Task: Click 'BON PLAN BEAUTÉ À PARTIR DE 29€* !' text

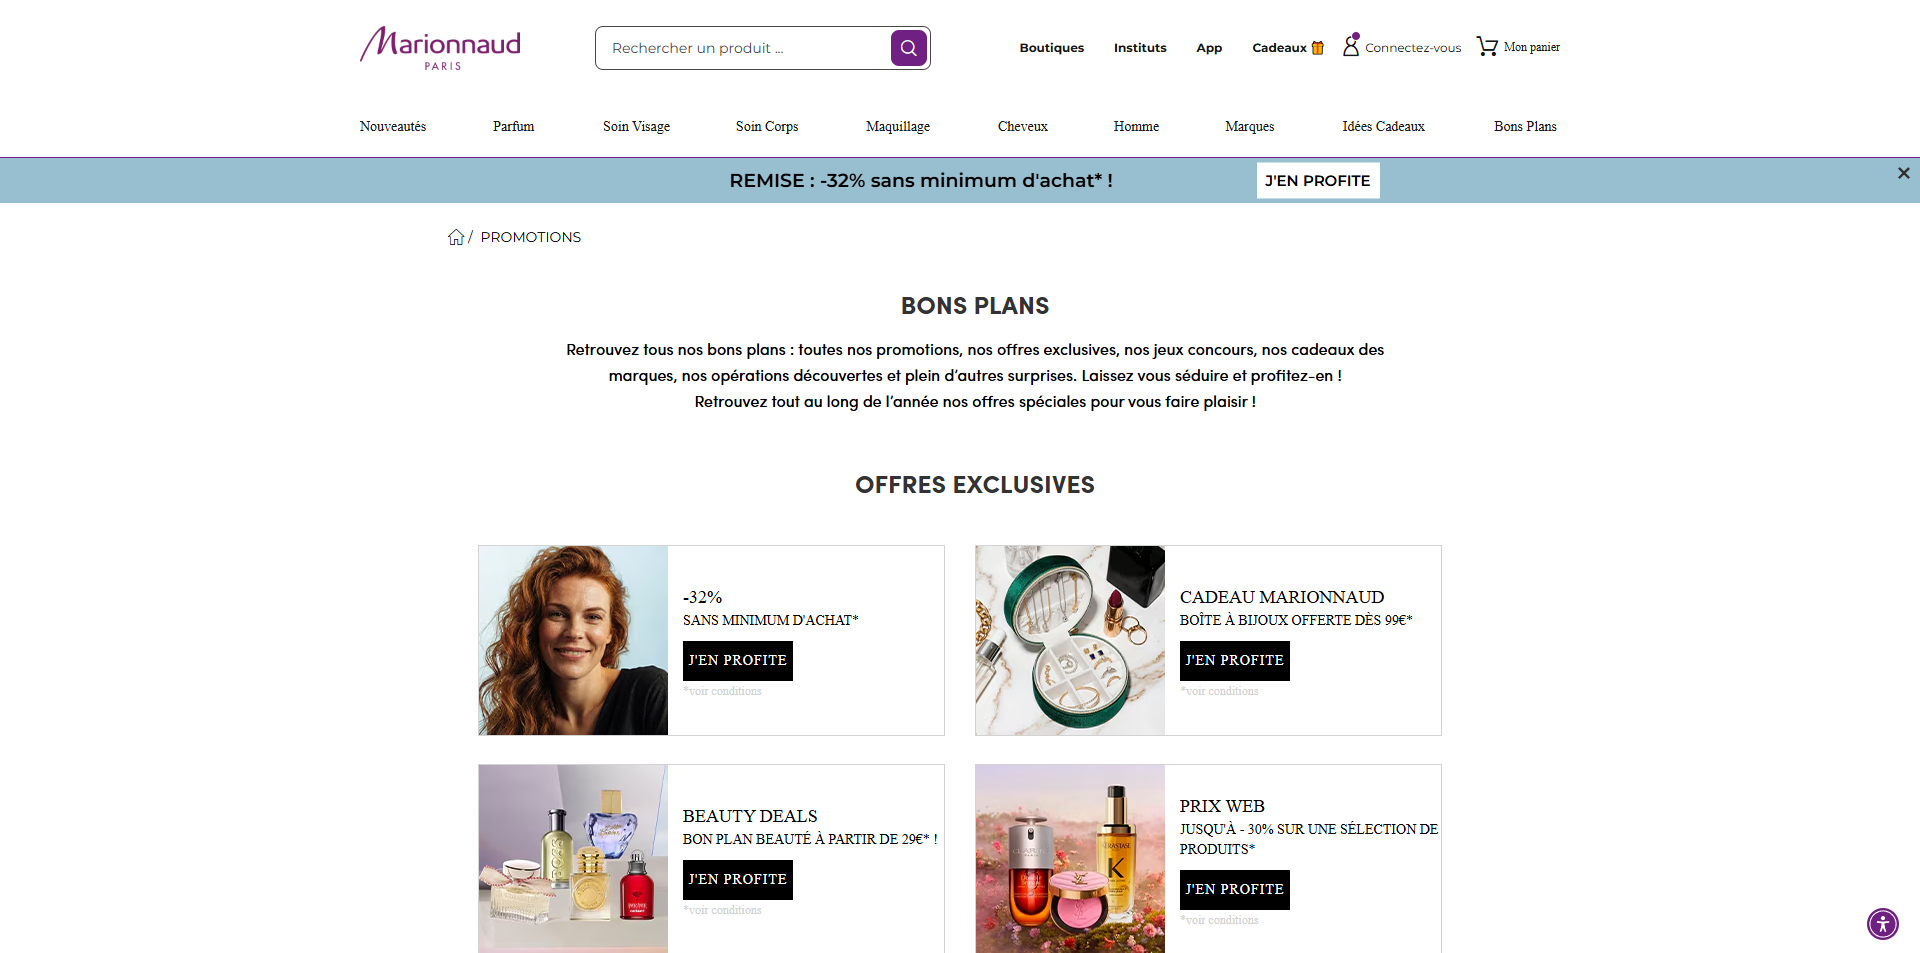Action: 810,839
